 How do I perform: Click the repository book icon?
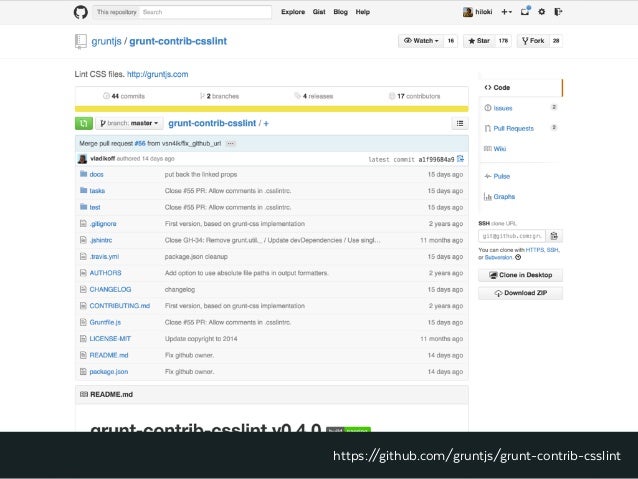(x=81, y=41)
